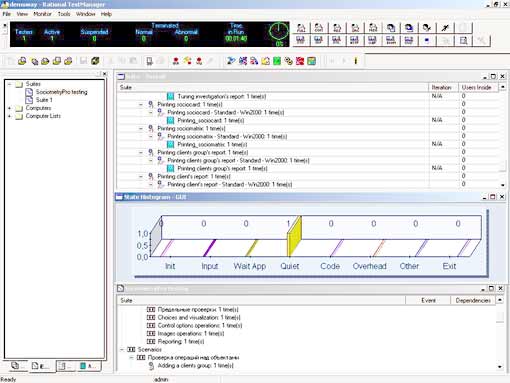This screenshot has width=510, height=383.
Task: Collapse the Scenarios node in lower panel
Action: click(x=122, y=349)
